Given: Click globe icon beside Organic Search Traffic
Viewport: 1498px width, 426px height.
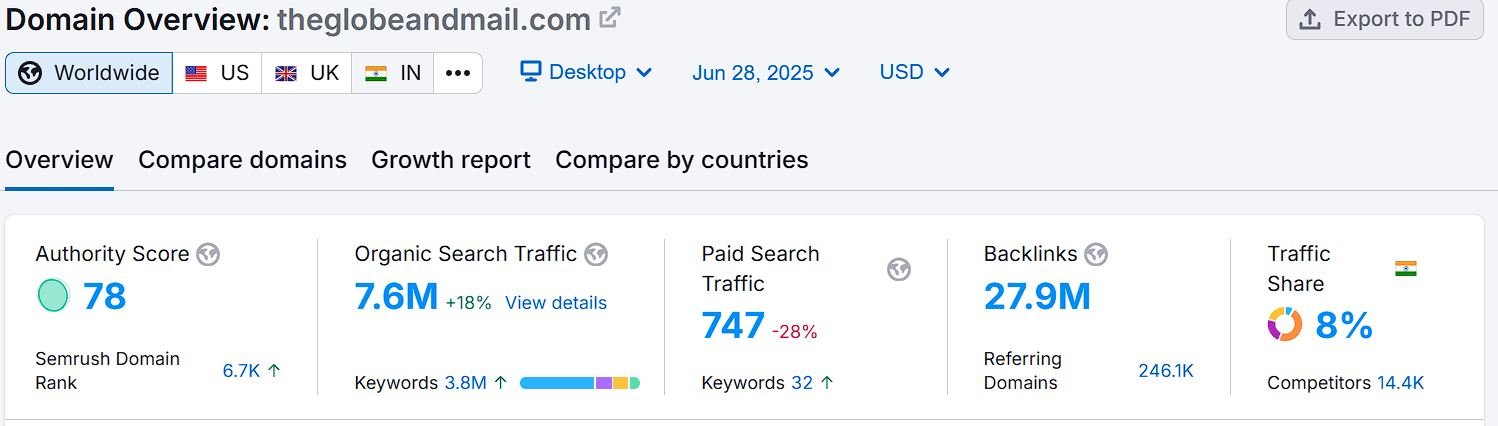Looking at the screenshot, I should (596, 254).
